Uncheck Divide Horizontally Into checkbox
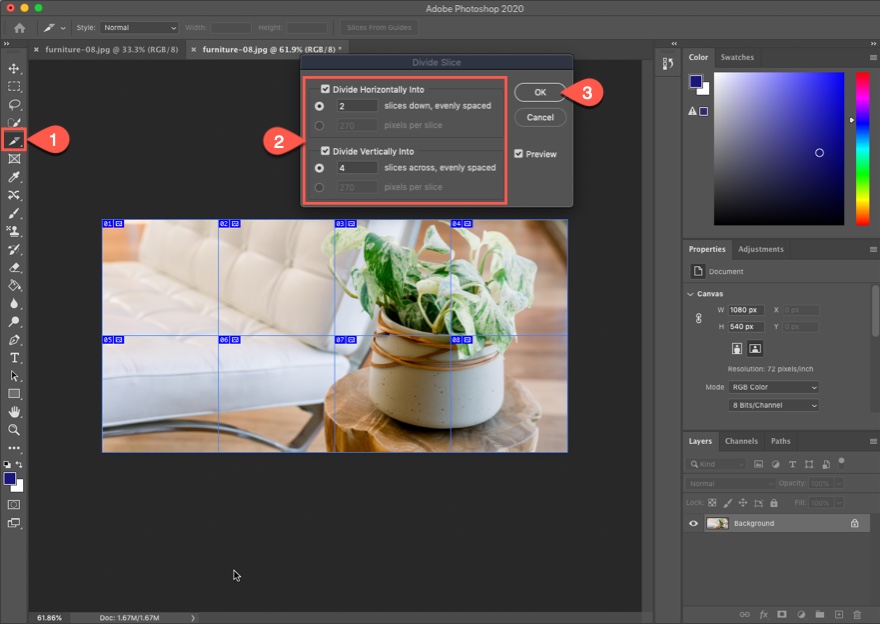 (326, 89)
